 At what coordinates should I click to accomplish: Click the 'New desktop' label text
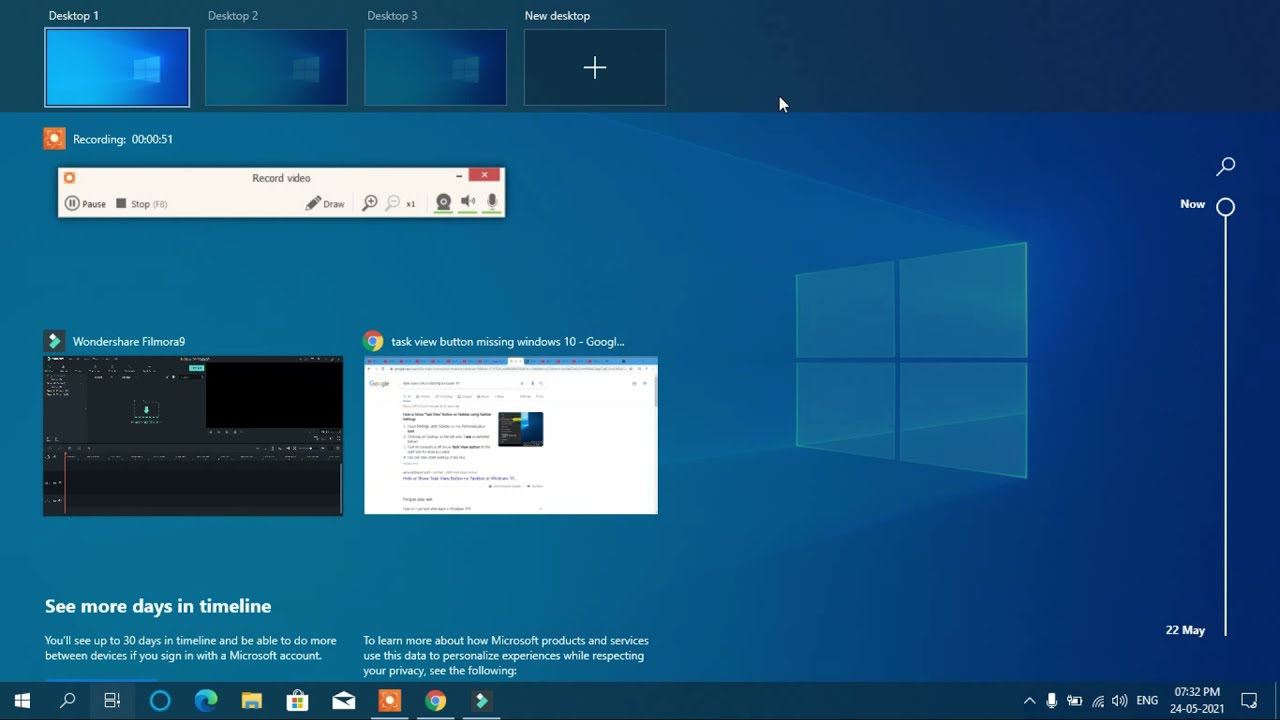pyautogui.click(x=557, y=16)
